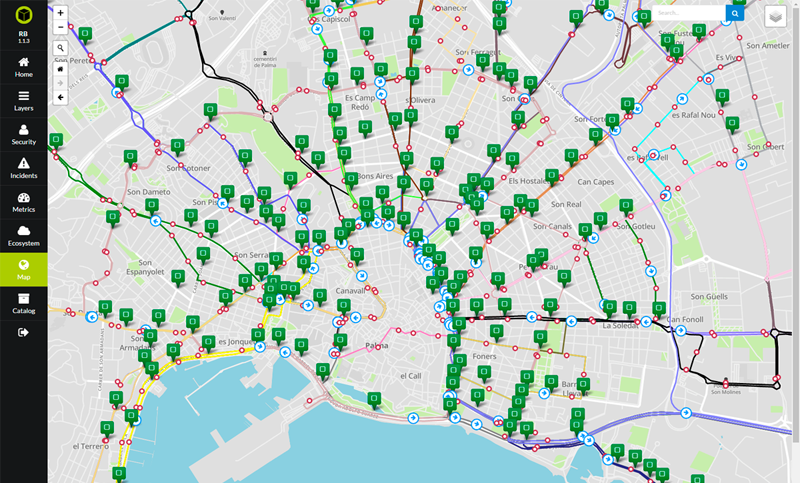The width and height of the screenshot is (800, 483).
Task: Click the Canavall map label
Action: click(351, 291)
